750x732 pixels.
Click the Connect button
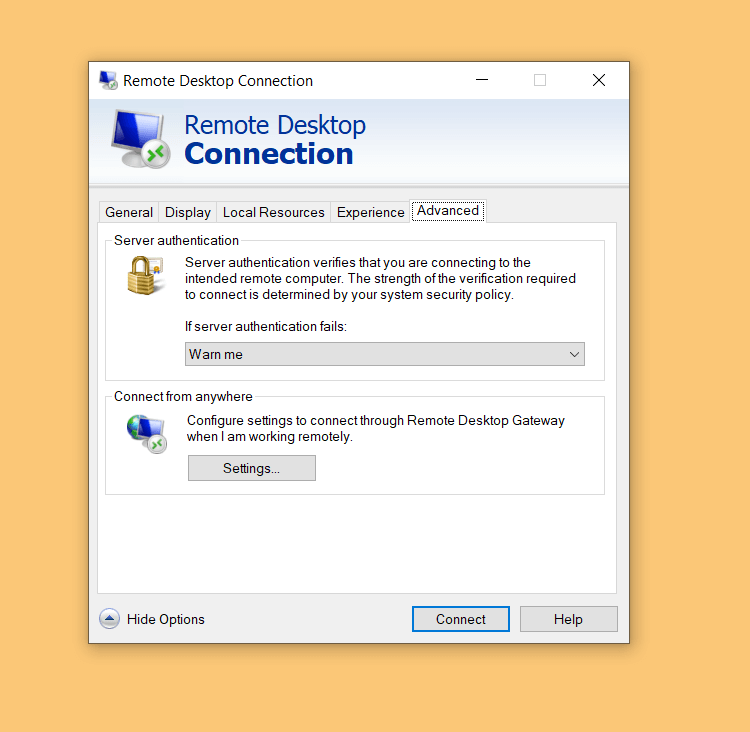click(461, 619)
